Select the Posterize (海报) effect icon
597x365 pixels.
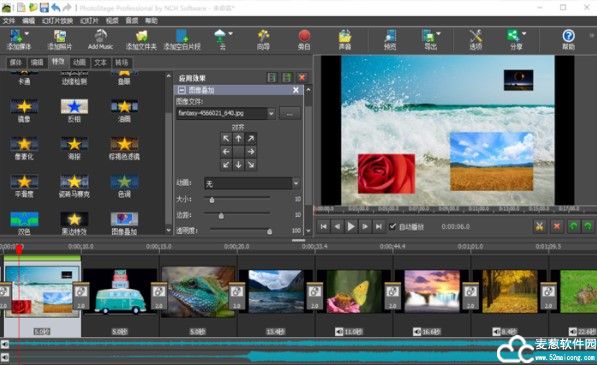pyautogui.click(x=74, y=144)
